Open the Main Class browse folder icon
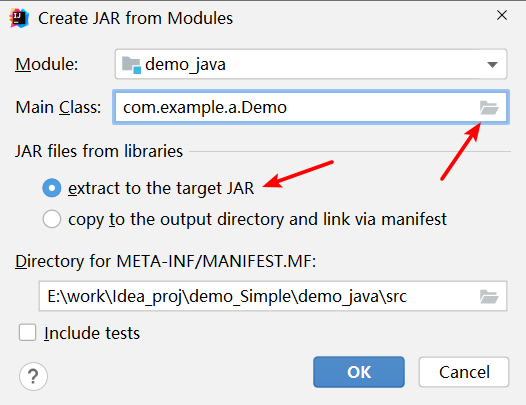 [489, 107]
